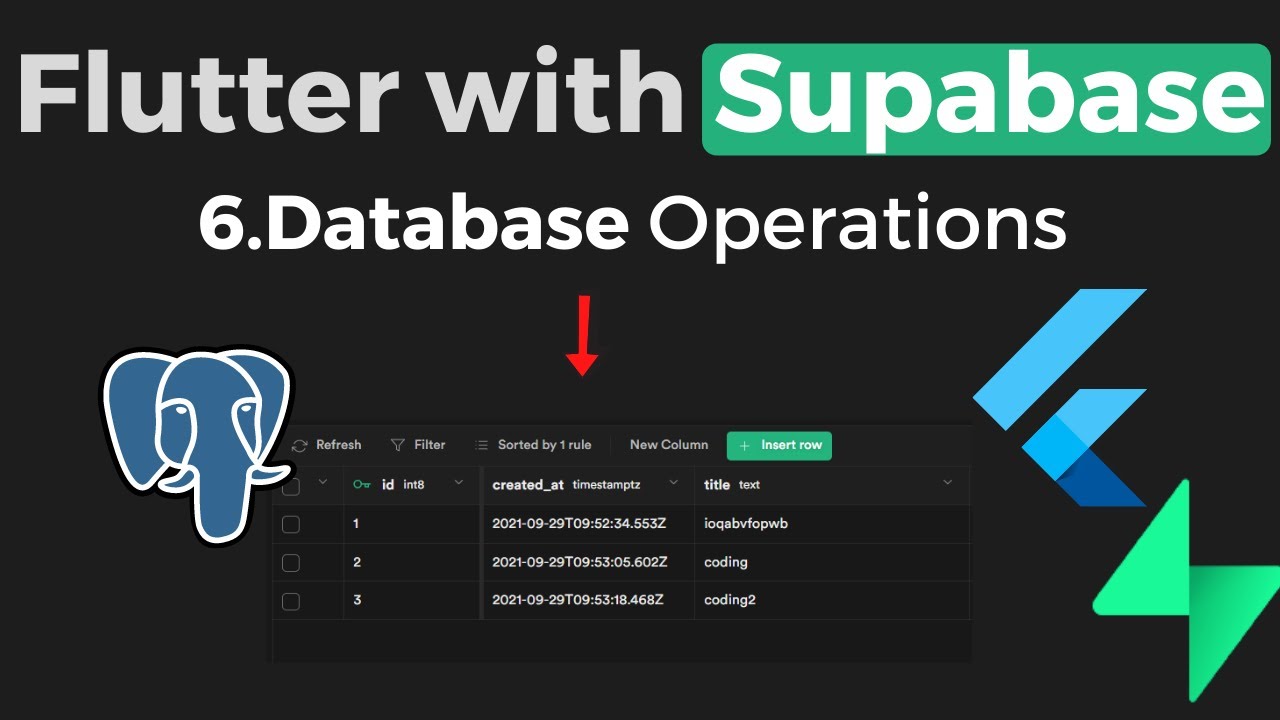Image resolution: width=1280 pixels, height=720 pixels.
Task: Click the id column header label
Action: click(x=388, y=484)
